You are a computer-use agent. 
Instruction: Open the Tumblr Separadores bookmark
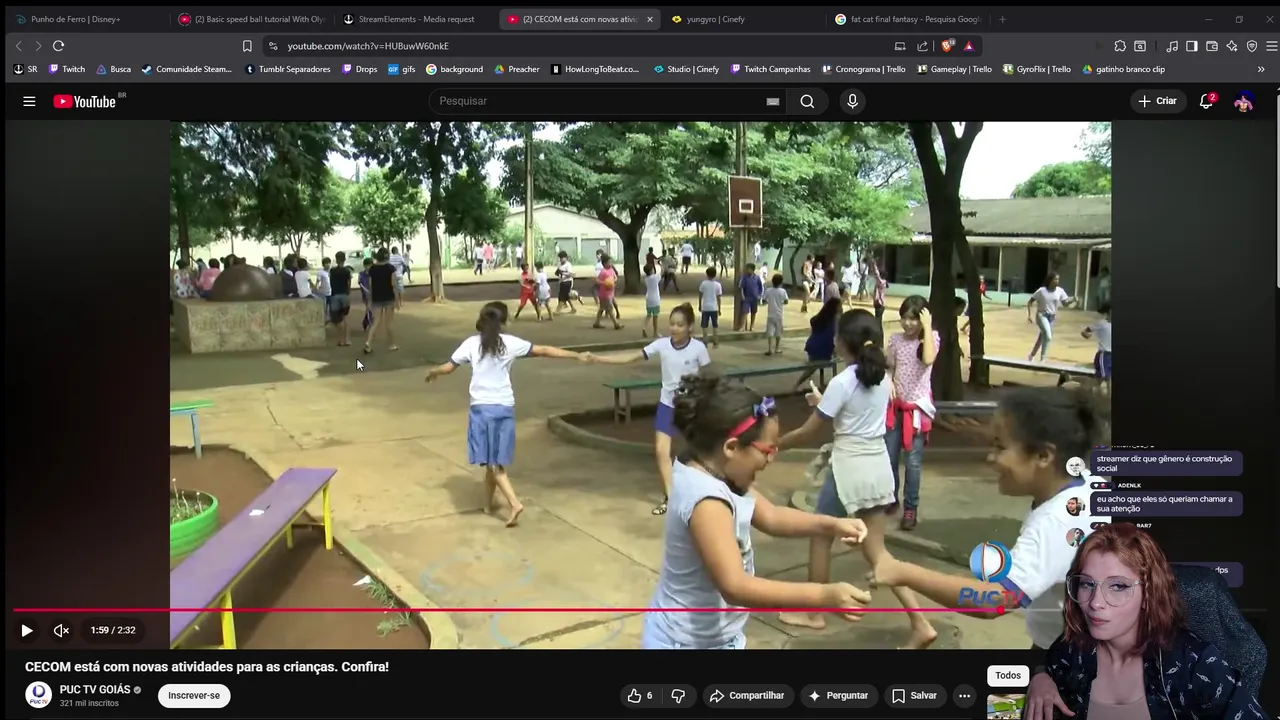(x=287, y=69)
